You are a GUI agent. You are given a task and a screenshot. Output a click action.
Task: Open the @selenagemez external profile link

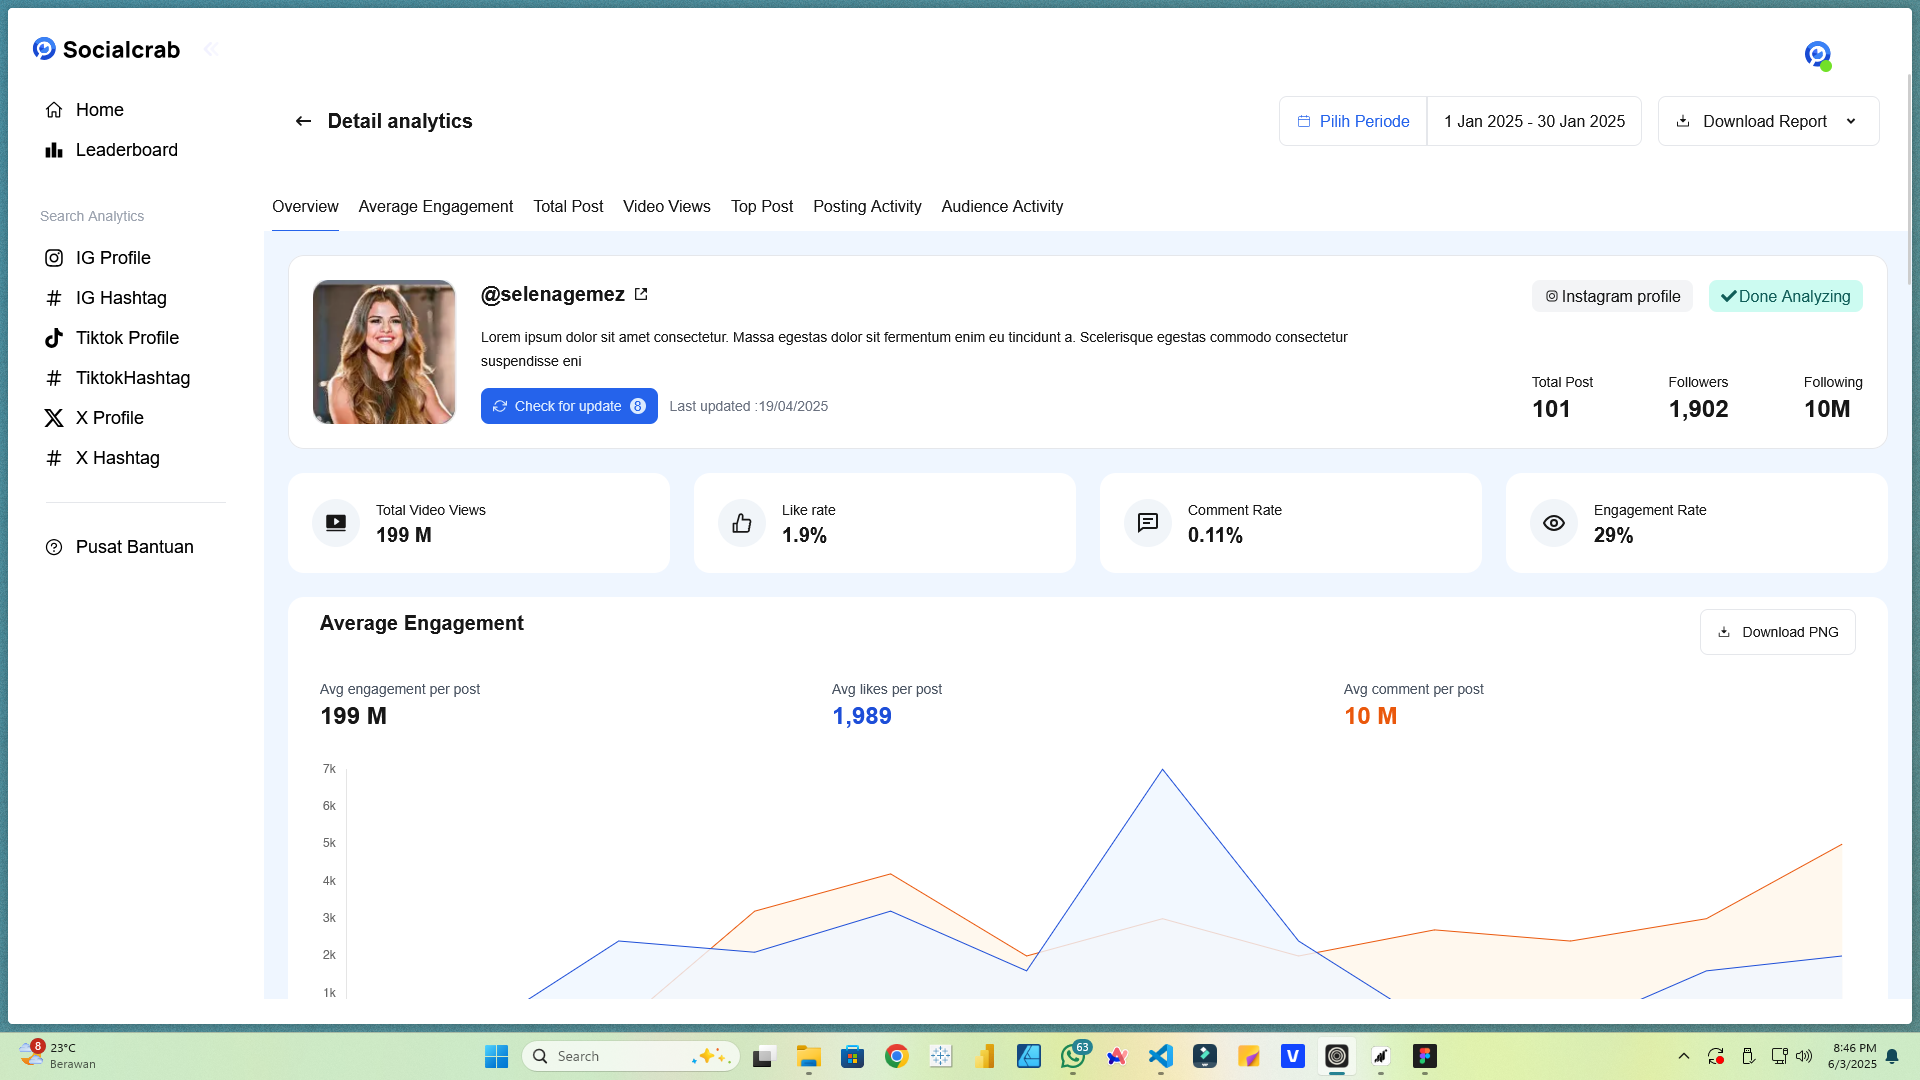[x=641, y=294]
